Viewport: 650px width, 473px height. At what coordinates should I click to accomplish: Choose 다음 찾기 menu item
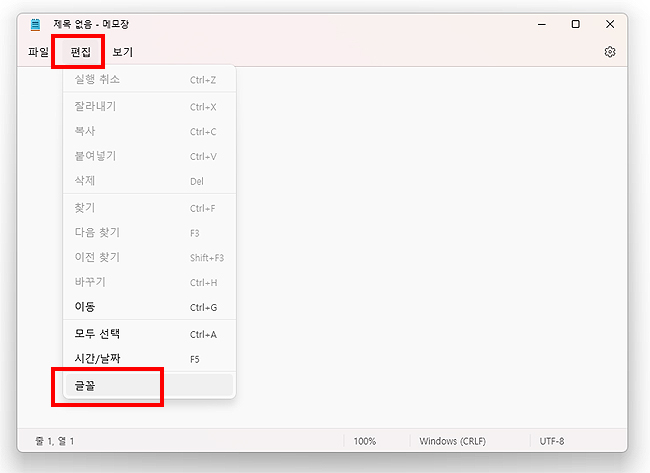click(149, 233)
